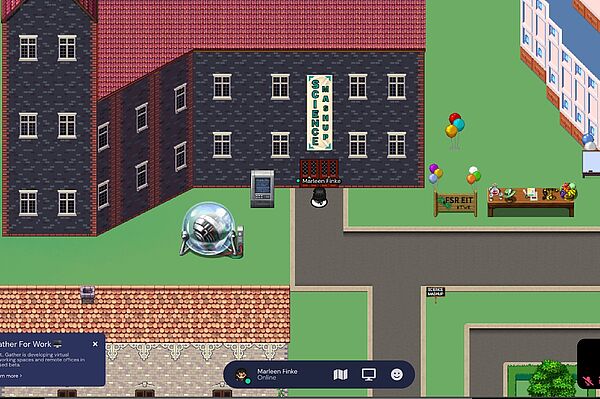600x399 pixels.
Task: Click the Marleen Finke name tag above avatar
Action: pos(319,181)
